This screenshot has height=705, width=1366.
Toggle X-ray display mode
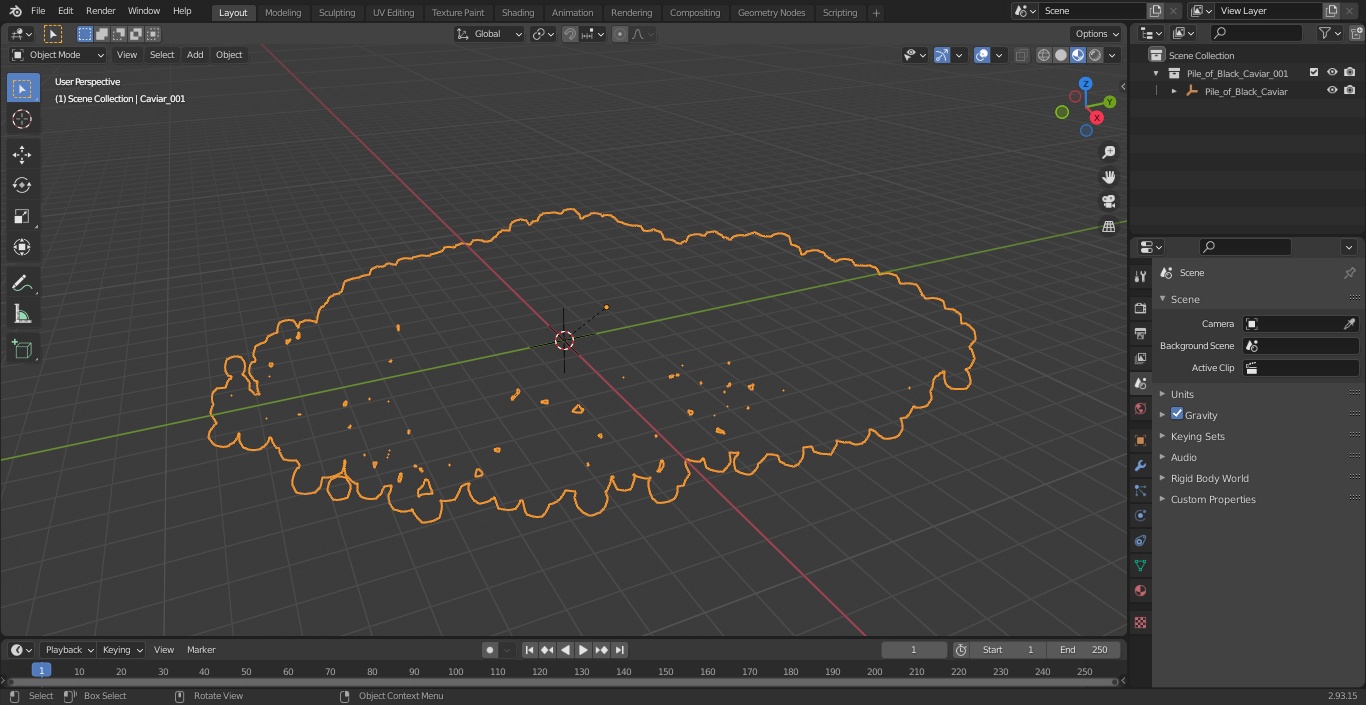(1021, 55)
